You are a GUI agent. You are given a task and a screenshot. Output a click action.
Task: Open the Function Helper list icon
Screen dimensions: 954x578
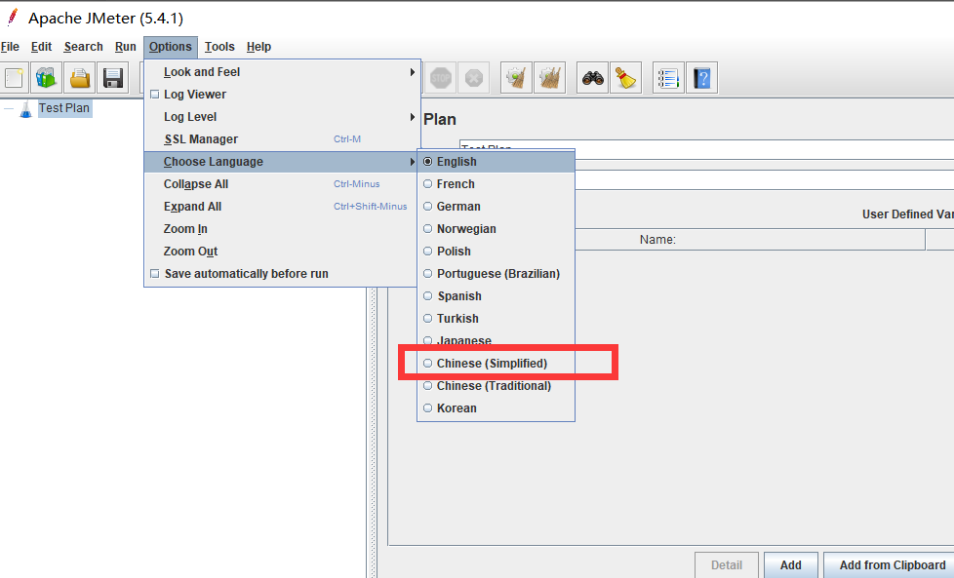[668, 78]
